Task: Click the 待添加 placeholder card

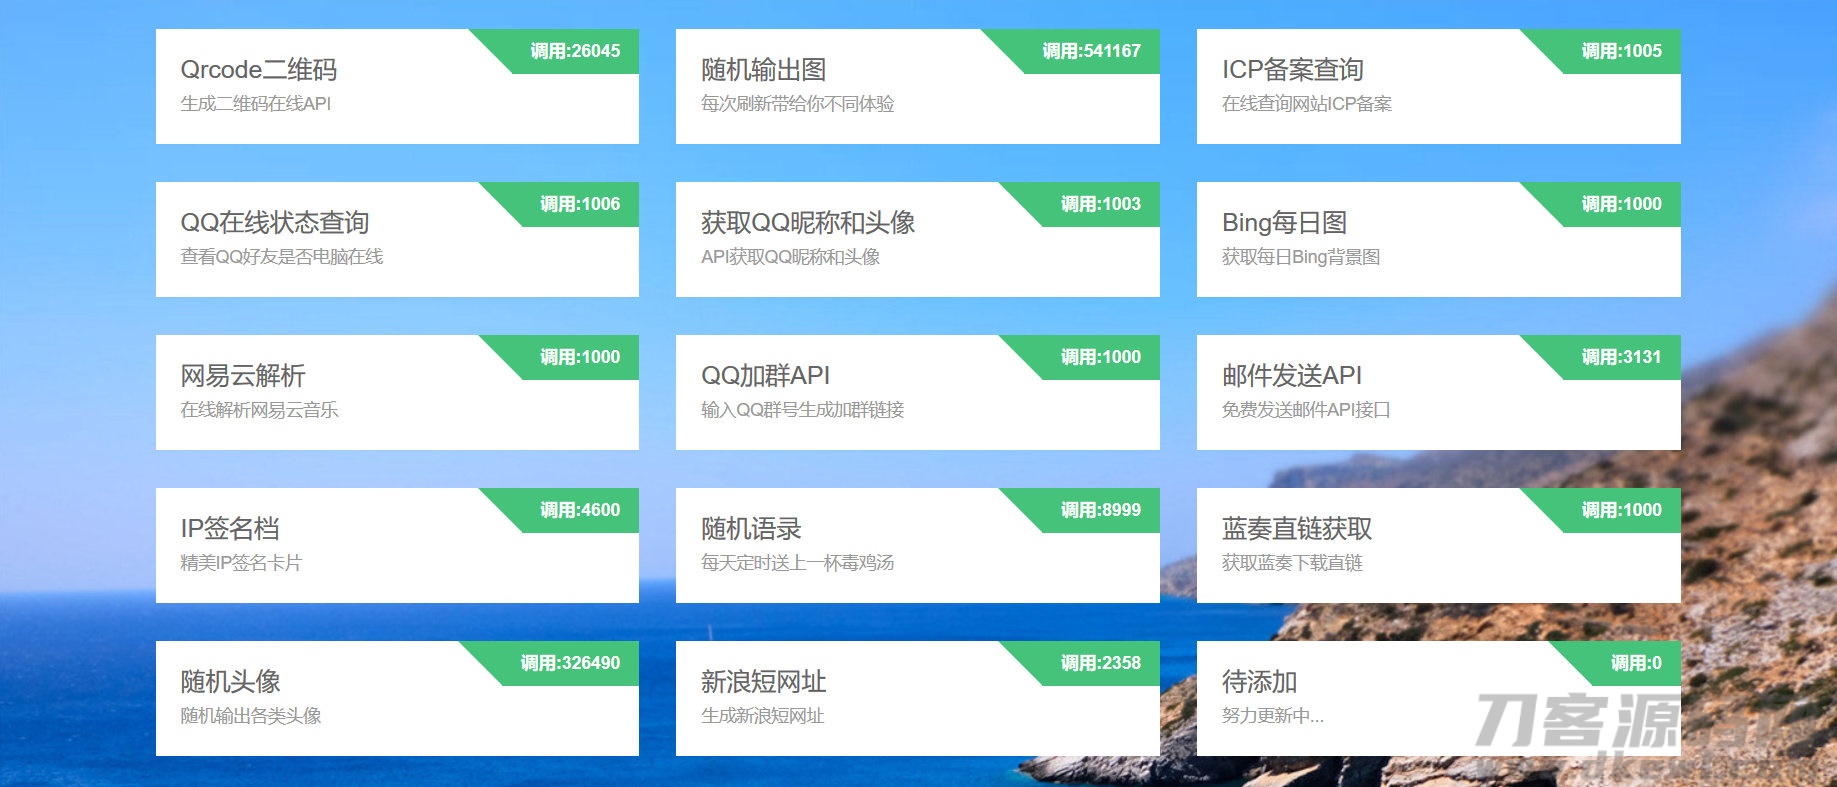Action: pyautogui.click(x=1437, y=699)
